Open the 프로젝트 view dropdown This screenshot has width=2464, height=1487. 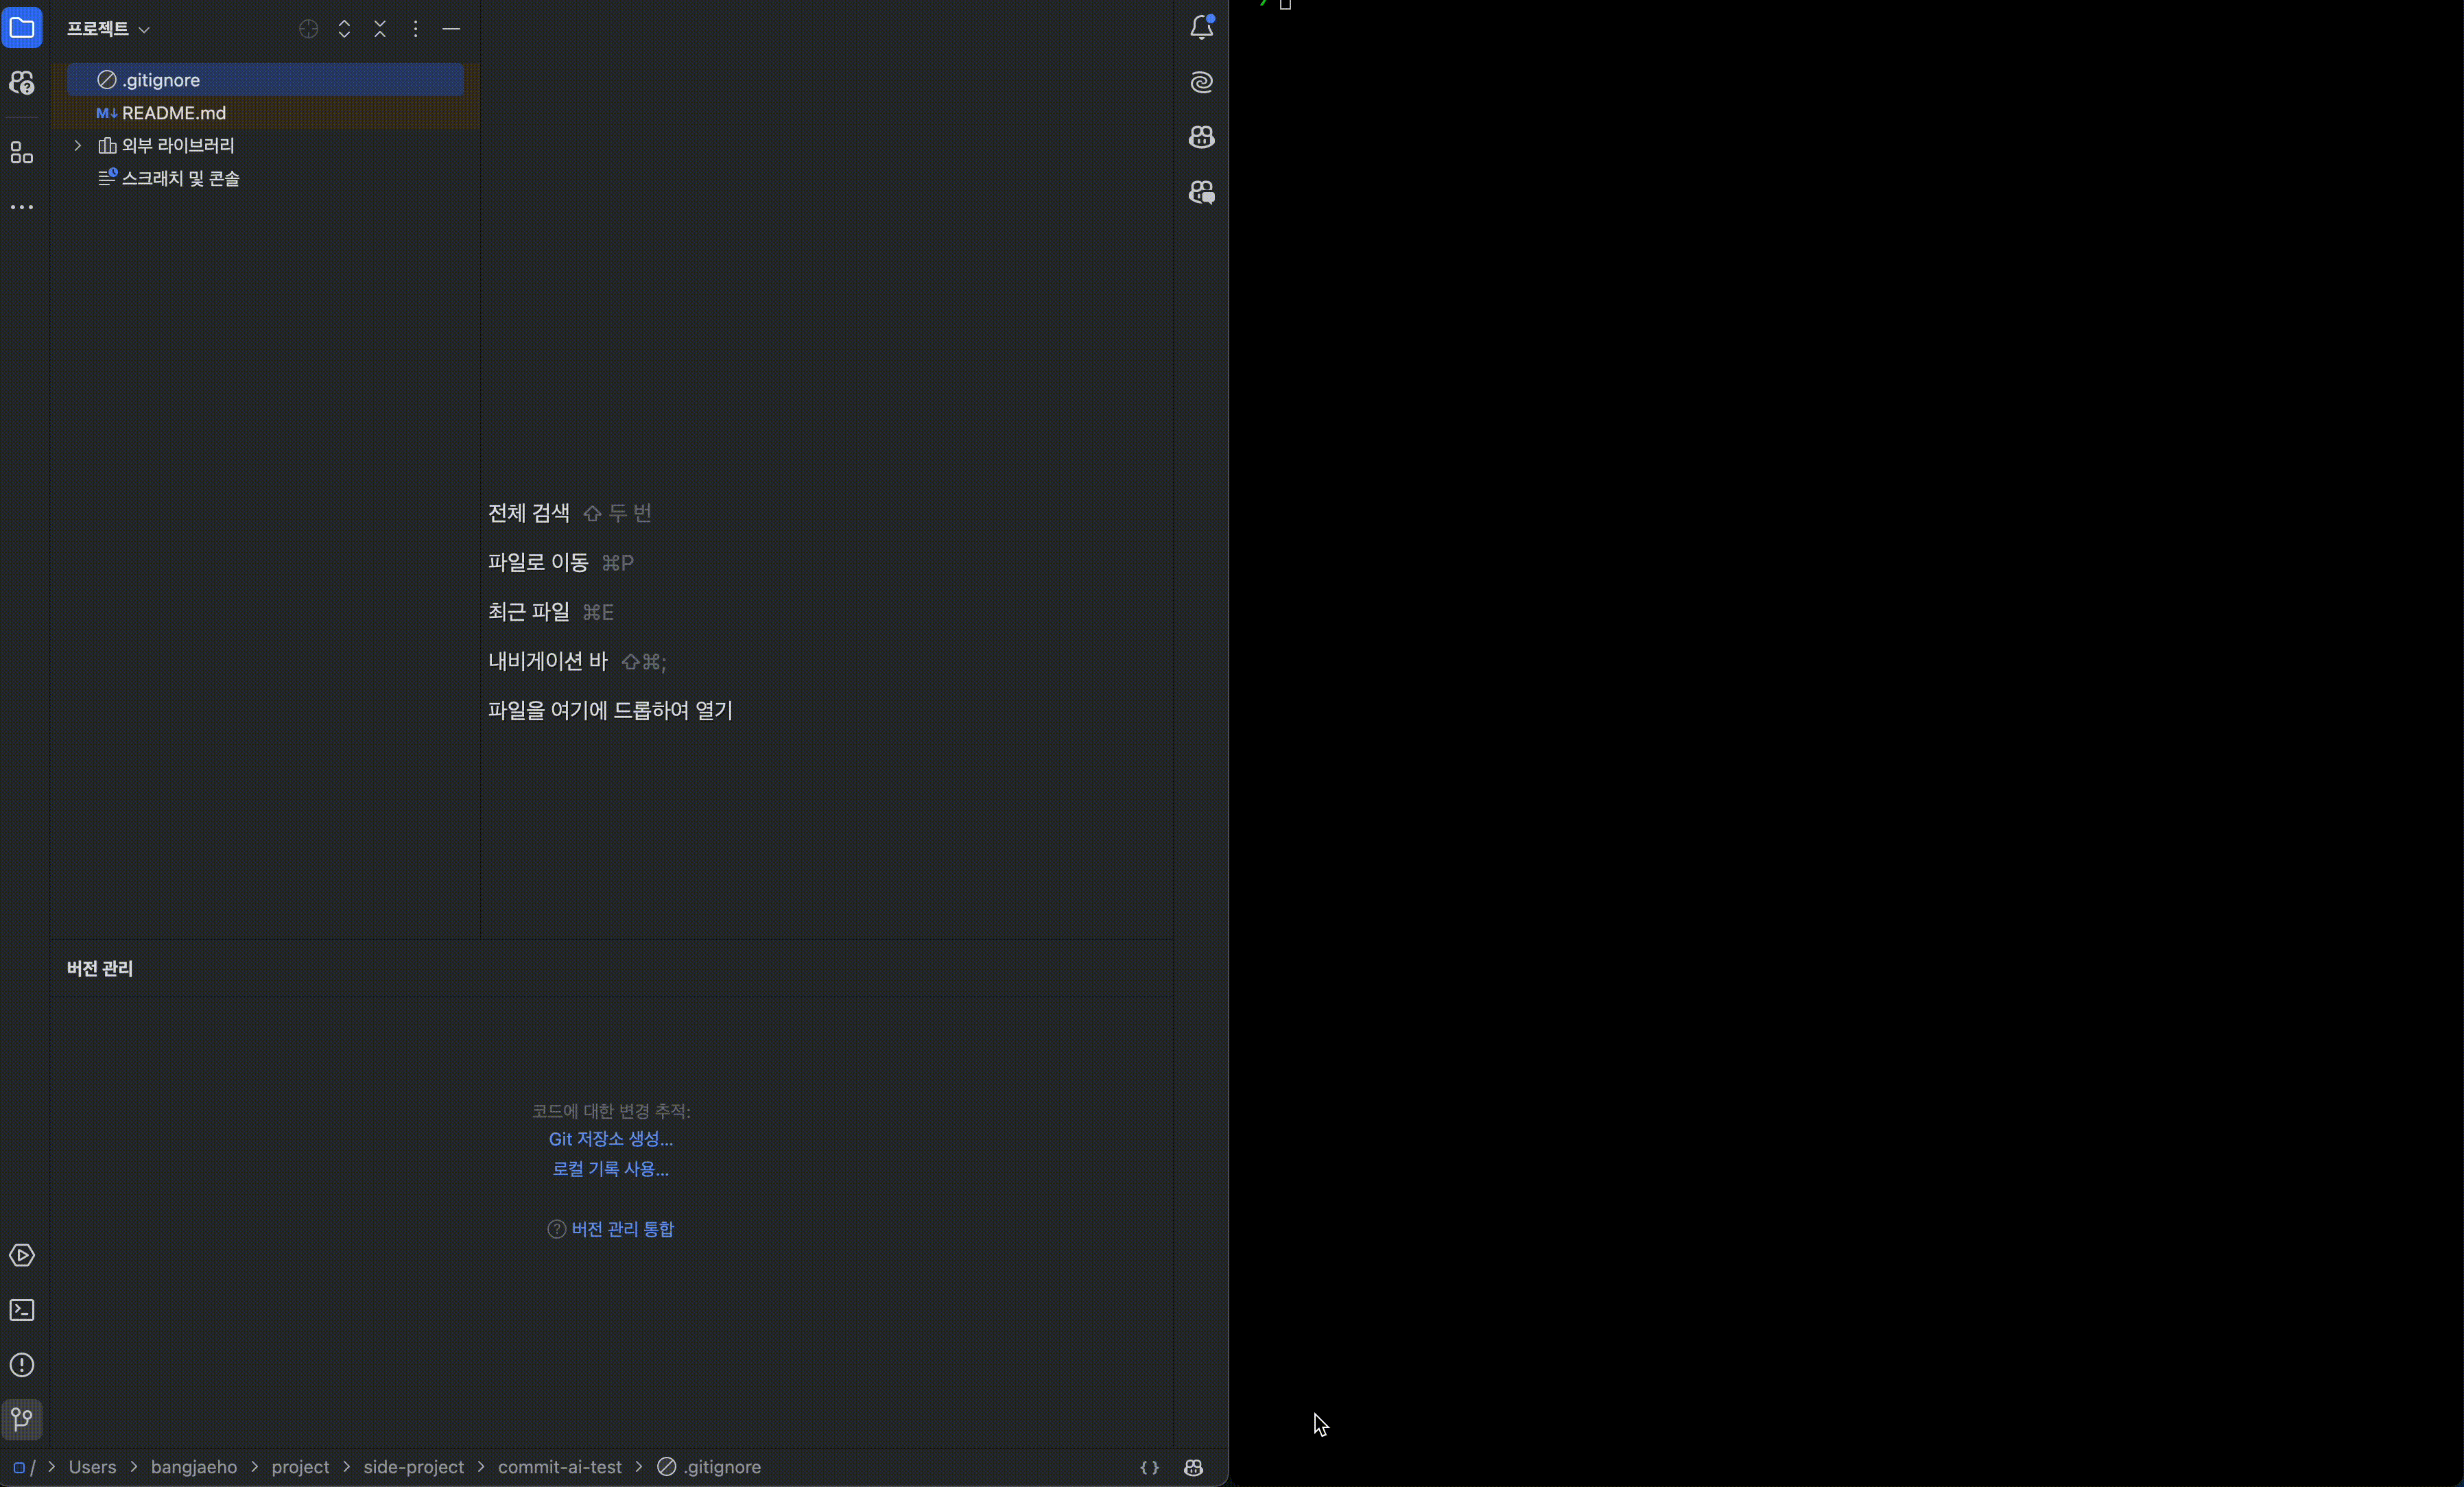pyautogui.click(x=108, y=29)
